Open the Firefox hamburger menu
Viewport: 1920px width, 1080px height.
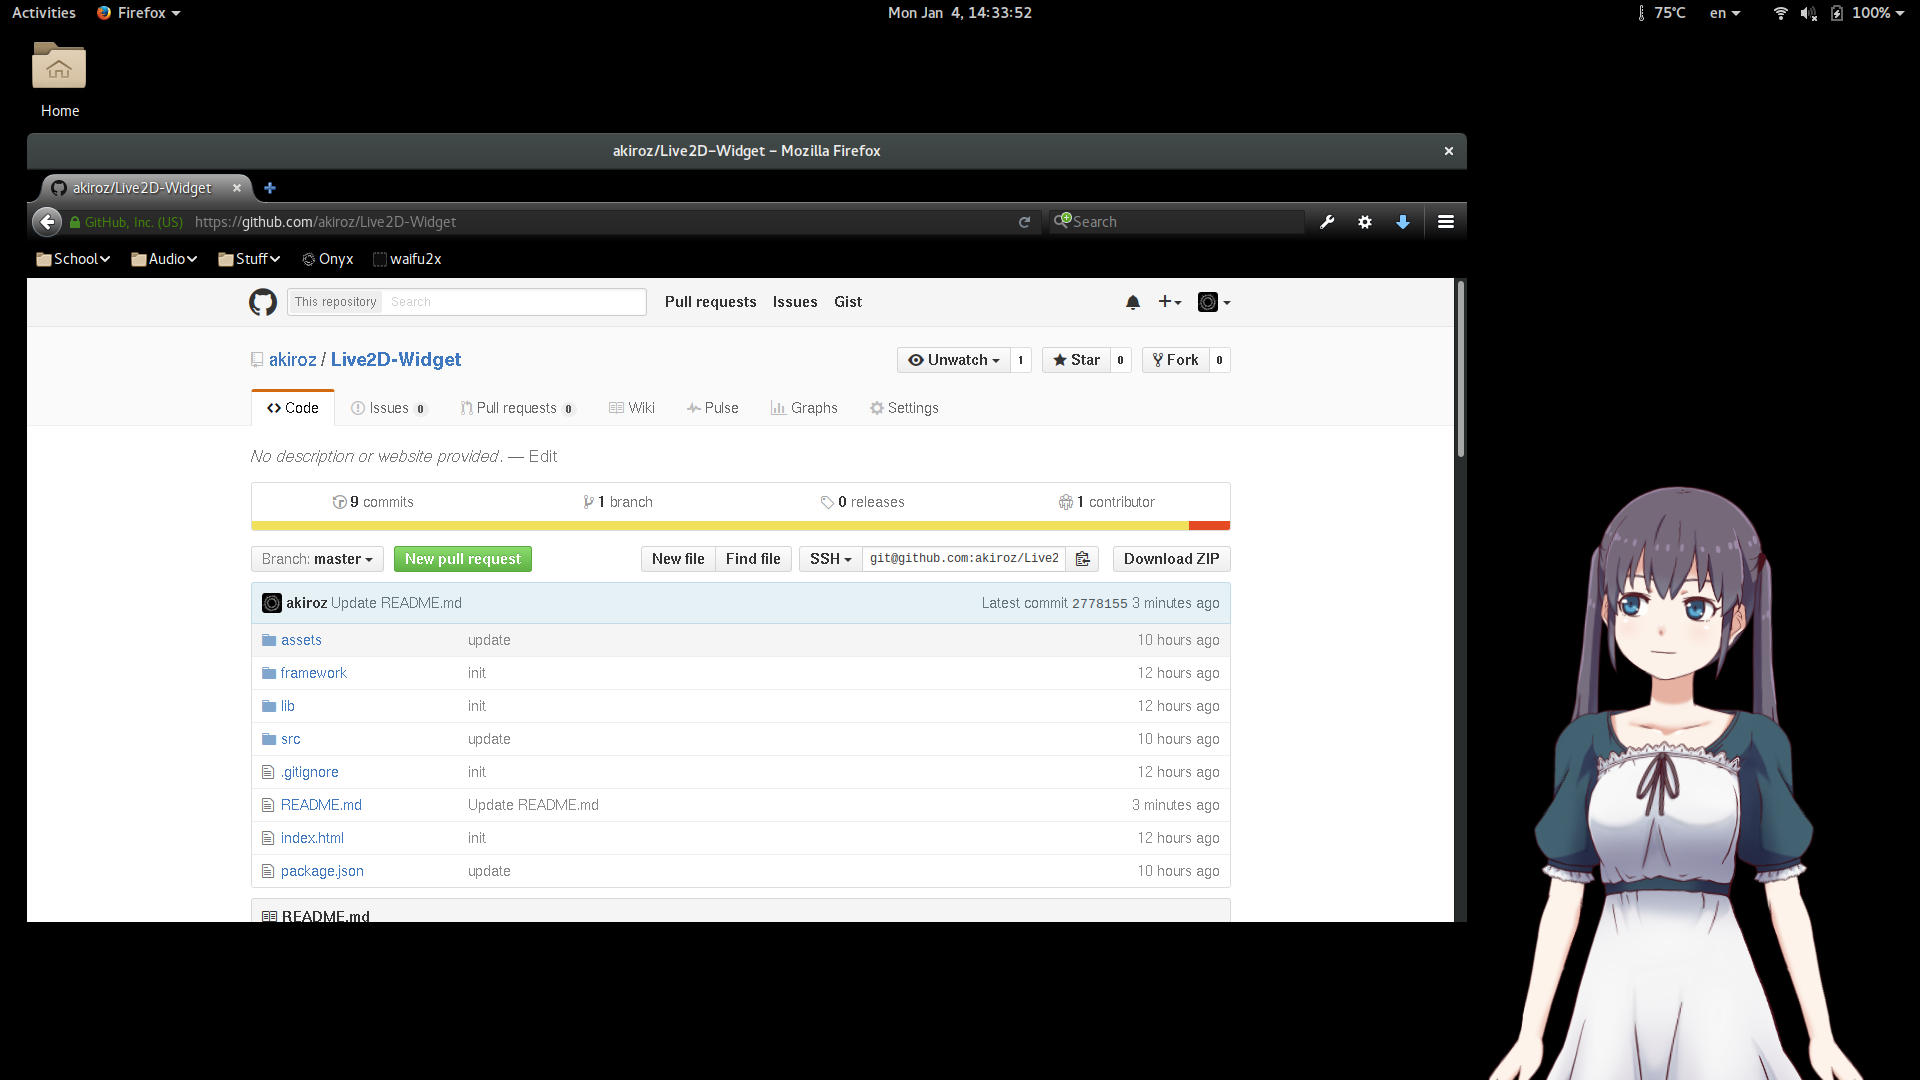pyautogui.click(x=1446, y=222)
